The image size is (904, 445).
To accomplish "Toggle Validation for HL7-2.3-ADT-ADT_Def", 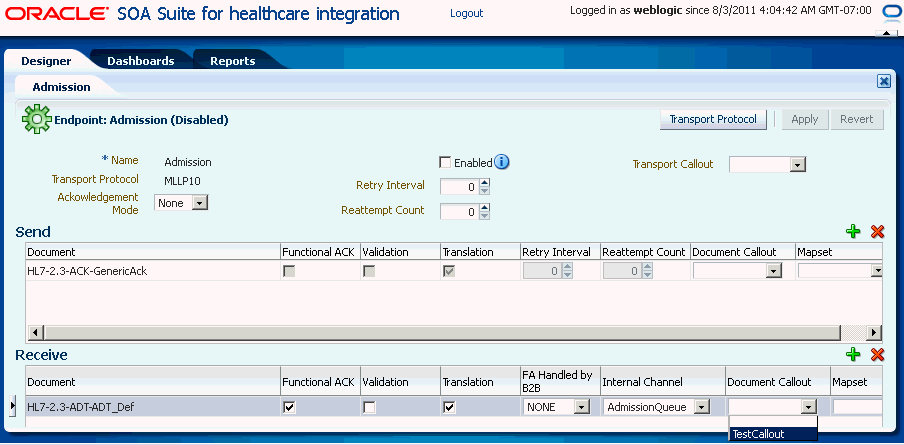I will tap(369, 408).
